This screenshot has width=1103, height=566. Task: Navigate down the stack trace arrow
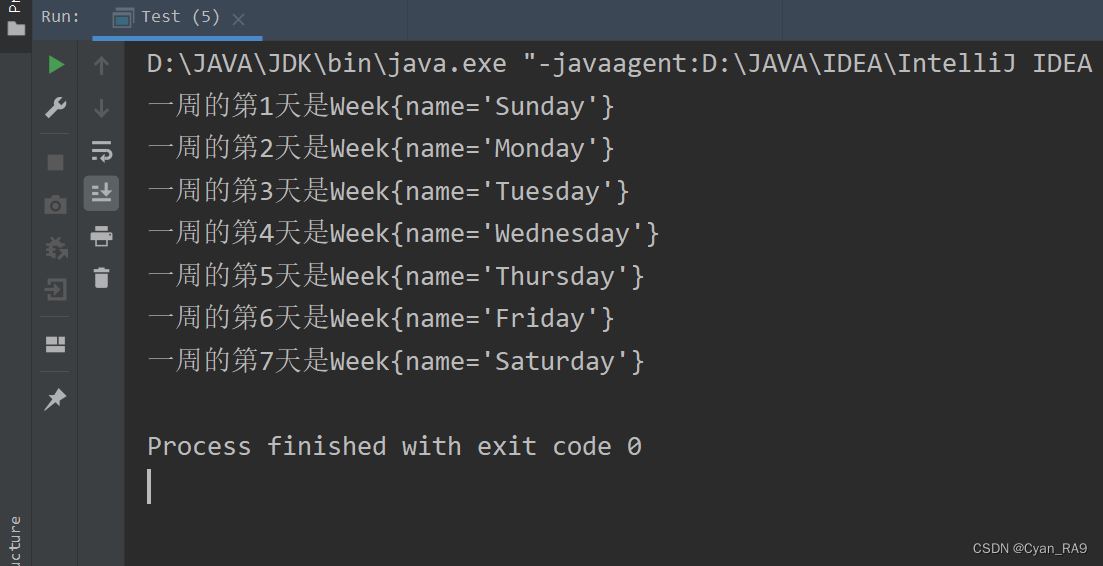[101, 108]
